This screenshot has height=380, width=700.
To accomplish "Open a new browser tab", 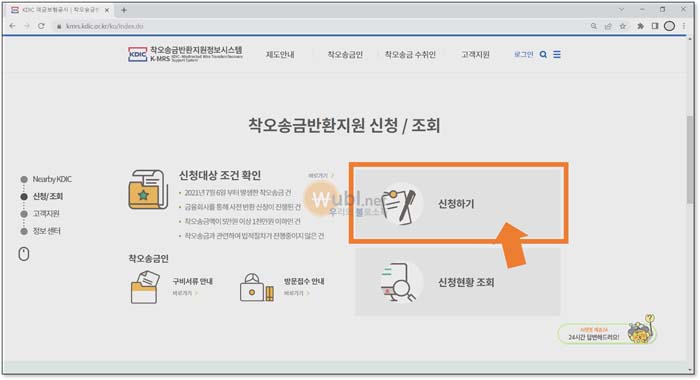I will 124,10.
